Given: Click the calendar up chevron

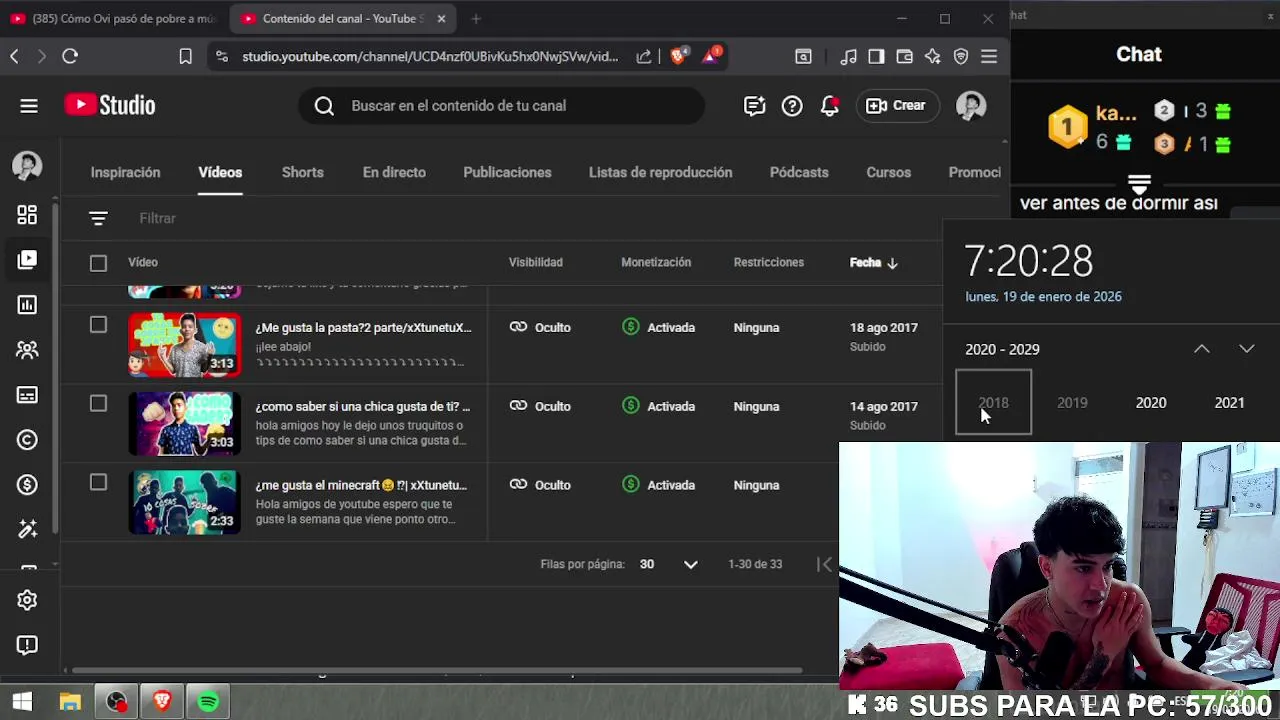Looking at the screenshot, I should (x=1202, y=349).
